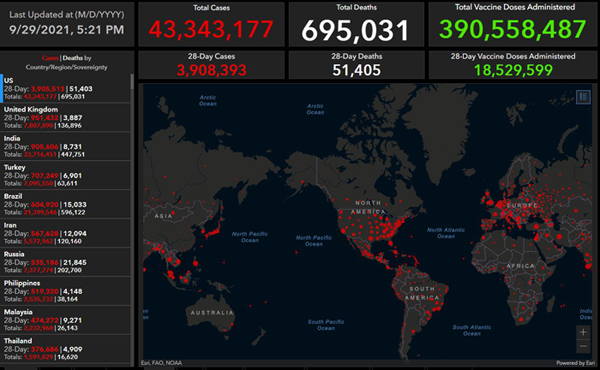Select US in country list
Screen dimensions: 600x370
pyautogui.click(x=65, y=88)
